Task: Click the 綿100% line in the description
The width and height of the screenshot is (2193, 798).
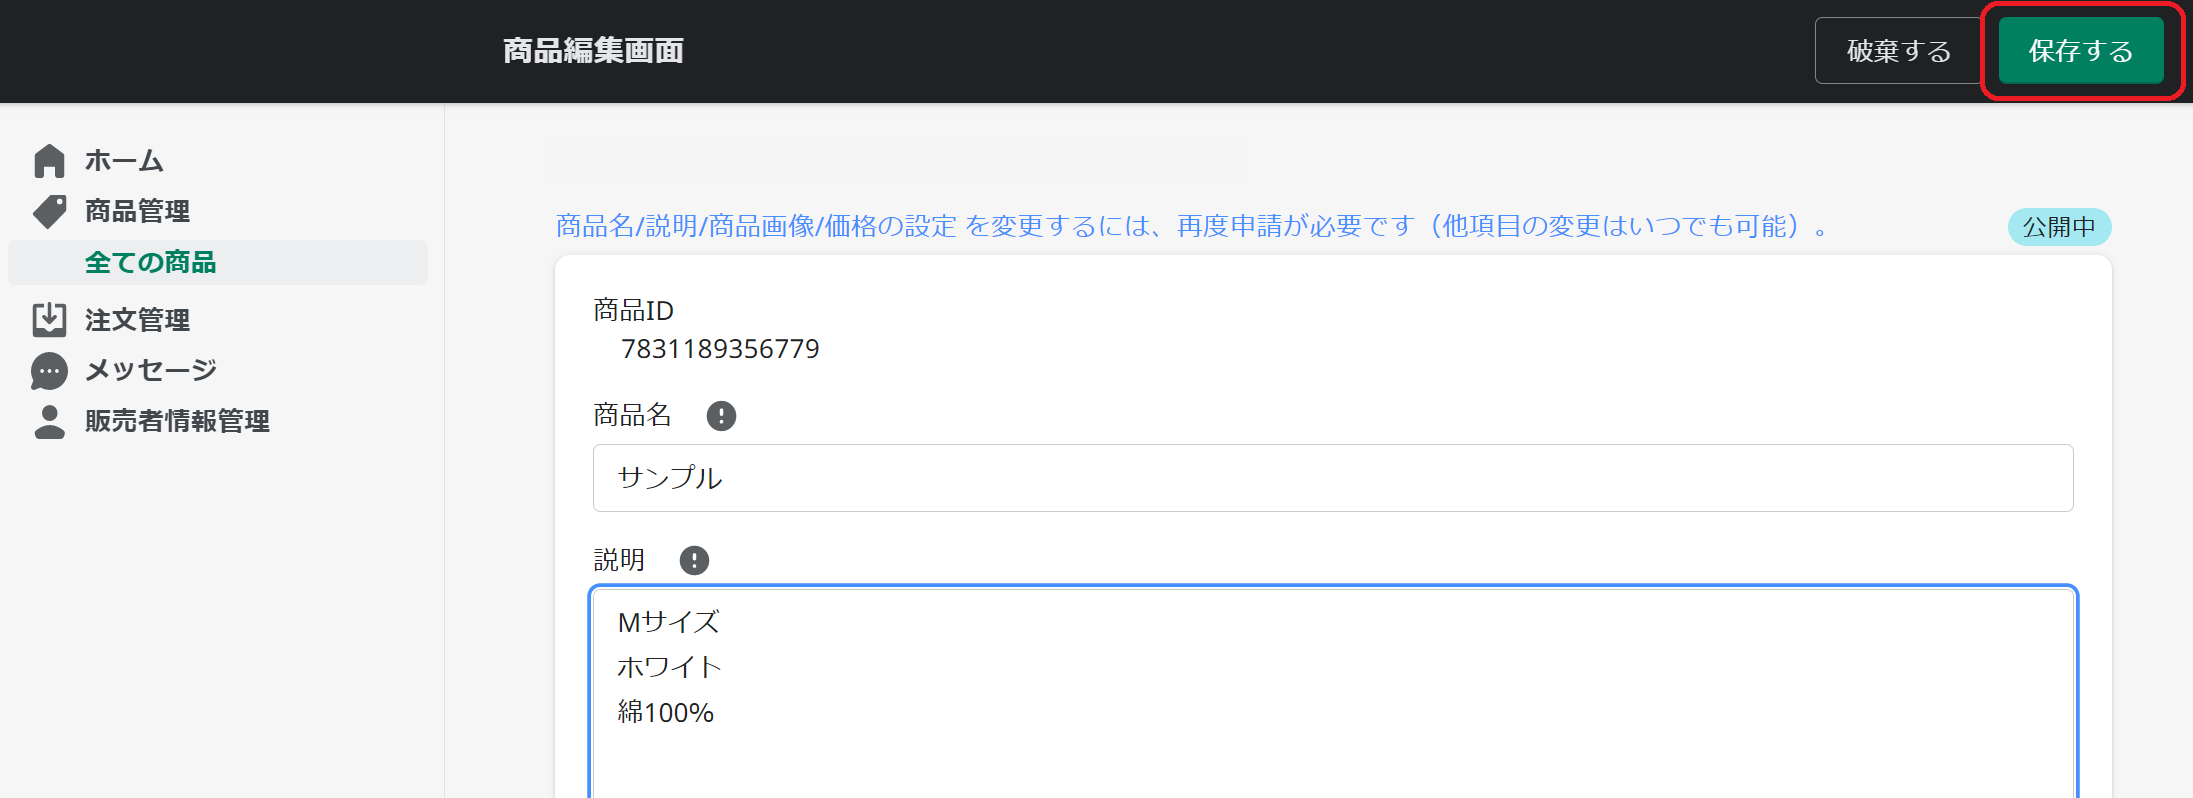Action: pyautogui.click(x=666, y=713)
